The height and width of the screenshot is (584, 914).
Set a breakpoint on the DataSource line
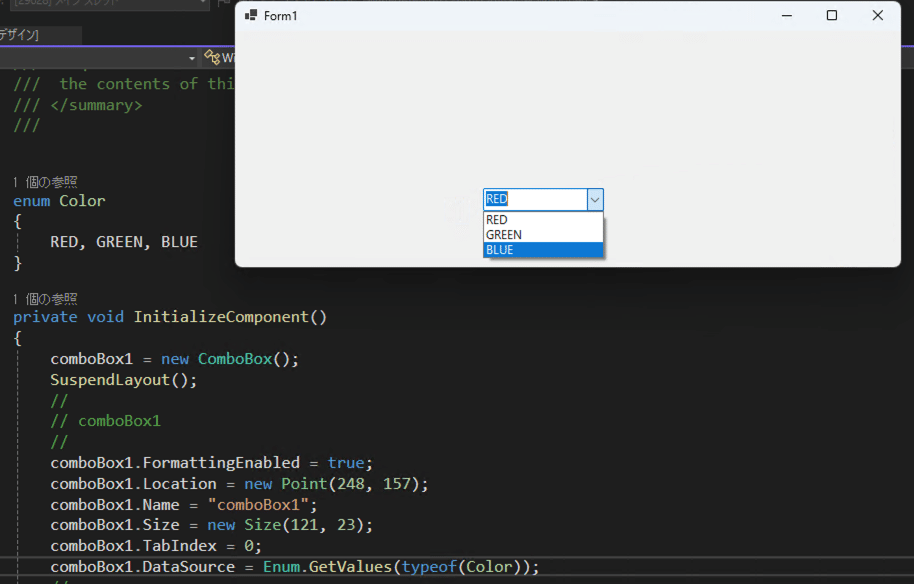click(x=8, y=566)
